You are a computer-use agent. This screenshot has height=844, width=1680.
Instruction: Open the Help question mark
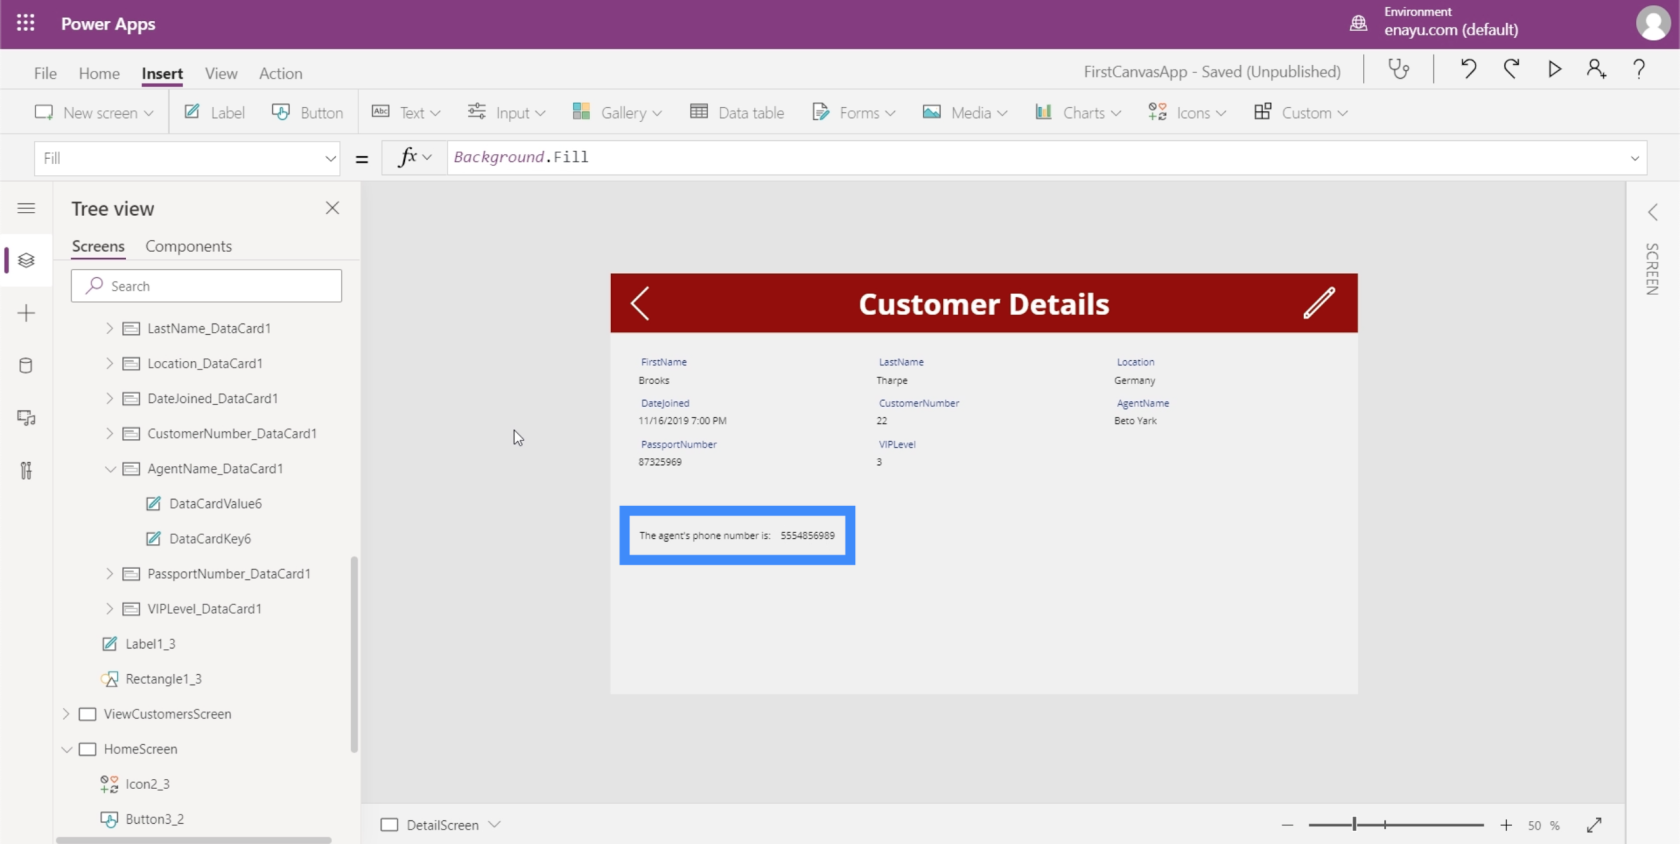(1639, 69)
